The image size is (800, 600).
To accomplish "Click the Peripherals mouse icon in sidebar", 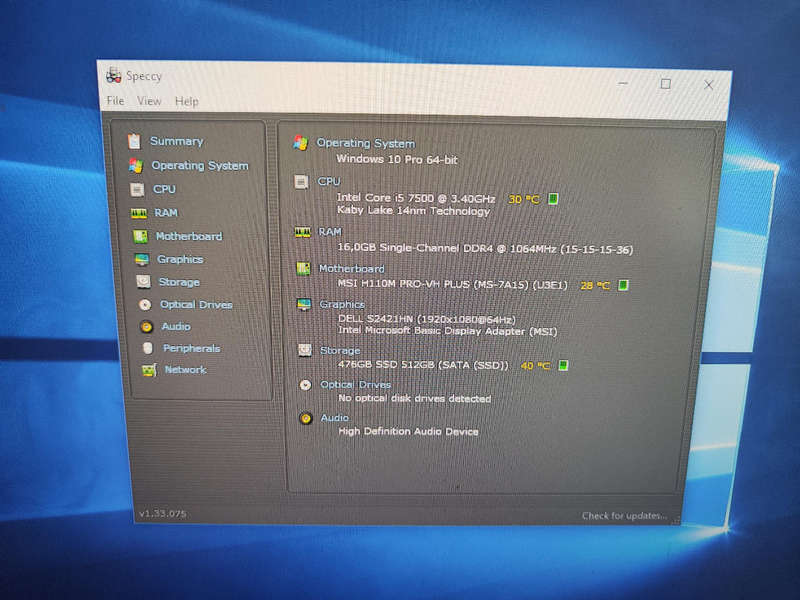I will click(148, 348).
